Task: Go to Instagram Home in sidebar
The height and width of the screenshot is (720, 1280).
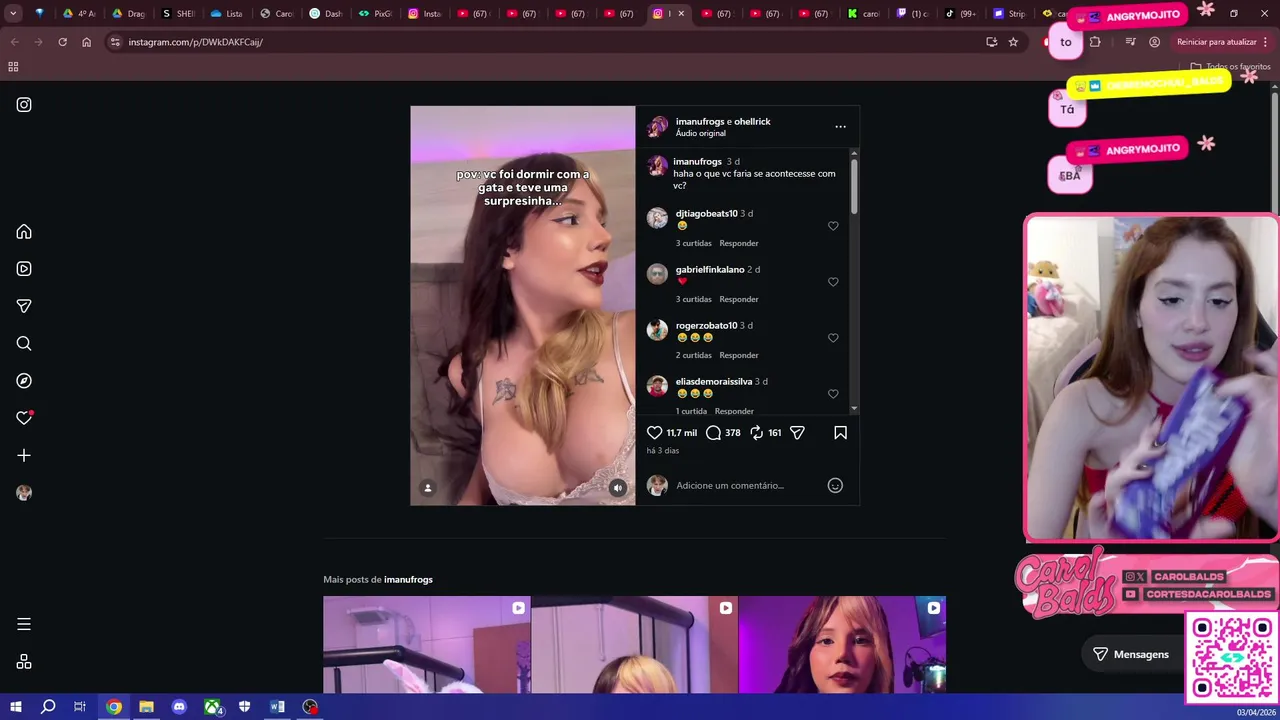Action: click(x=24, y=232)
